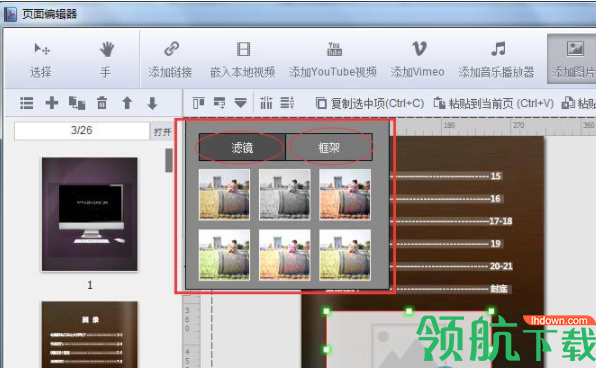This screenshot has width=596, height=368.
Task: Click the 添加音乐播放器 music player tool
Action: [x=496, y=59]
